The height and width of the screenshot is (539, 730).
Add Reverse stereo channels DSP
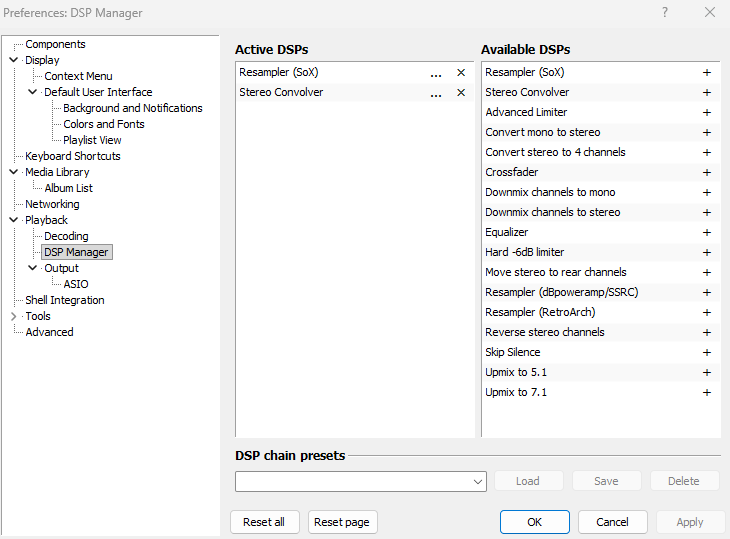[x=707, y=333]
